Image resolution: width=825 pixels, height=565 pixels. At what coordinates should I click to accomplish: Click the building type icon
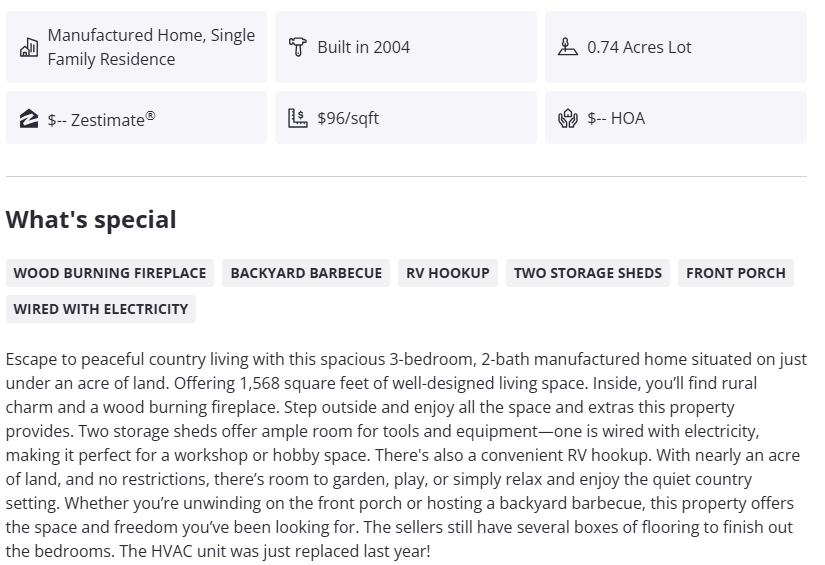click(x=29, y=47)
